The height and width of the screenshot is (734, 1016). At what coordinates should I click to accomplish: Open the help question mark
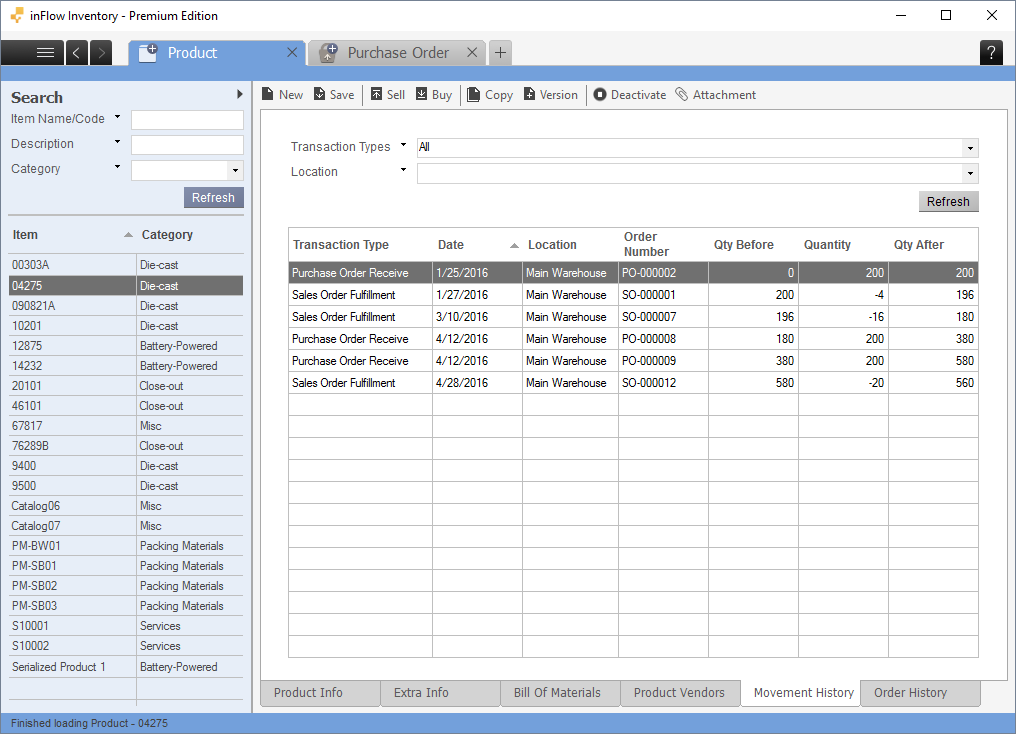(991, 52)
